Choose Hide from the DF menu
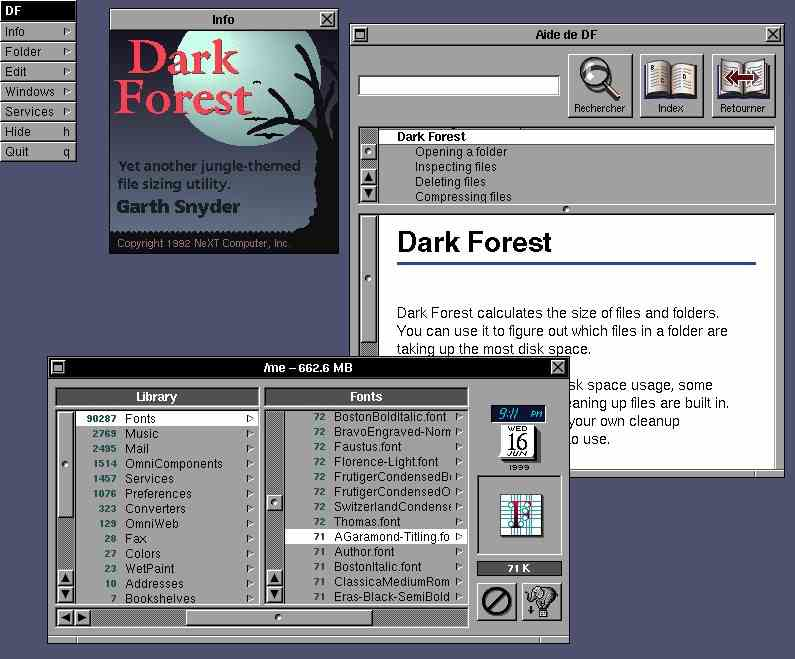The height and width of the screenshot is (659, 795). pos(38,132)
